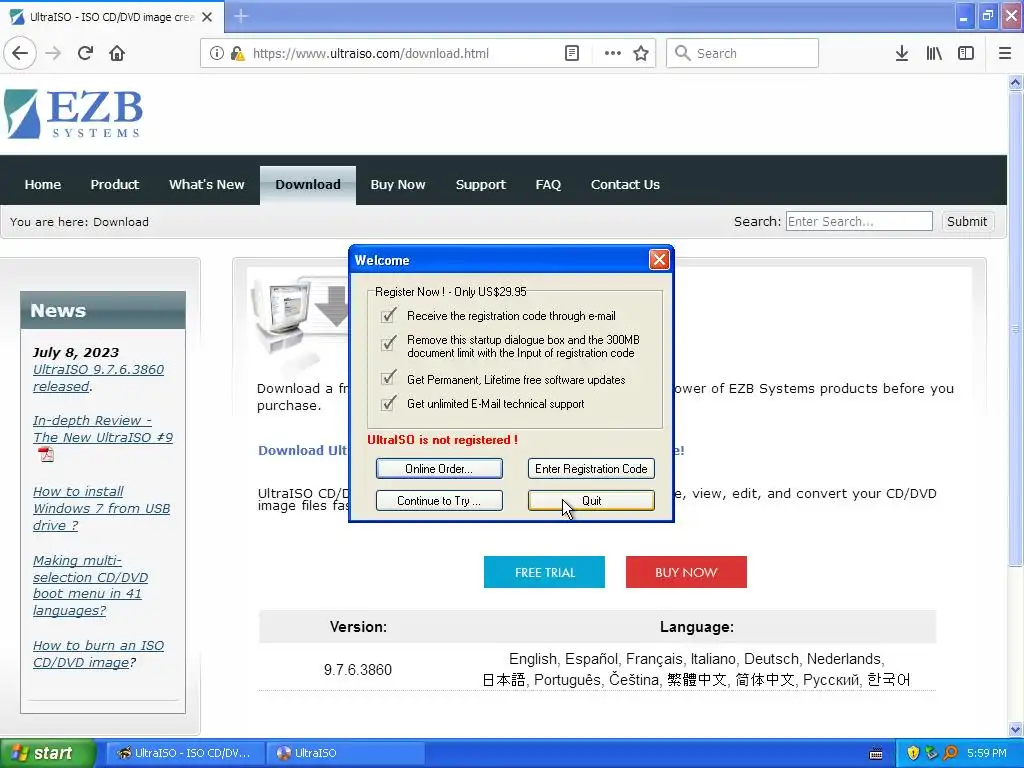Open page actions three-dots menu
The width and height of the screenshot is (1024, 768).
click(x=612, y=53)
